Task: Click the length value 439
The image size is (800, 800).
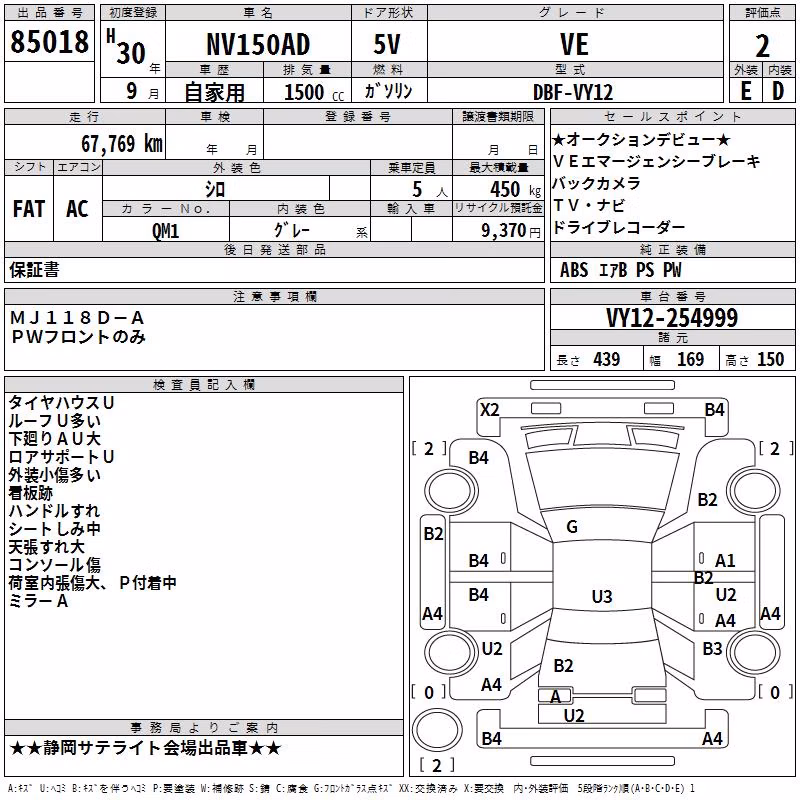Action: [x=607, y=360]
